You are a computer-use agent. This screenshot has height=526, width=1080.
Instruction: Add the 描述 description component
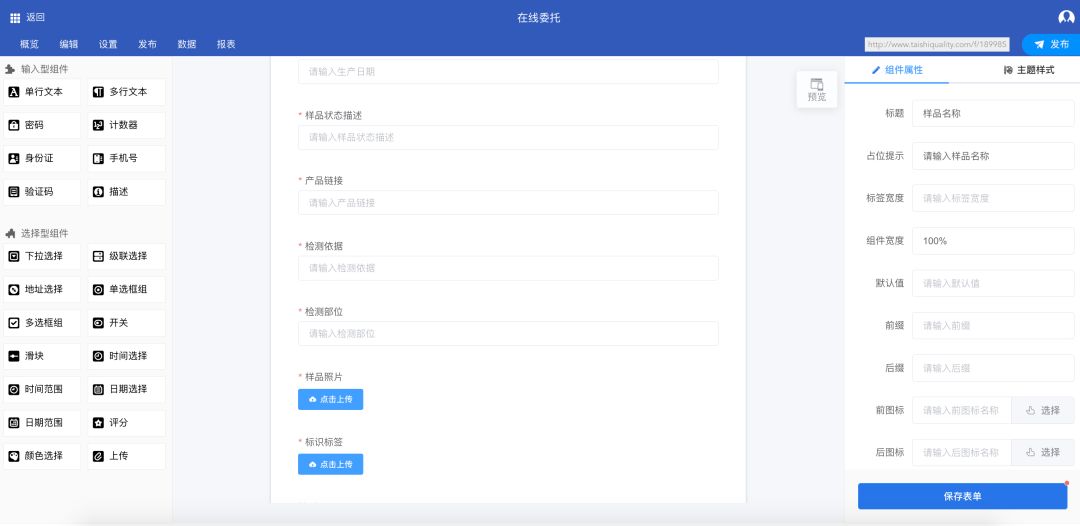coord(127,192)
